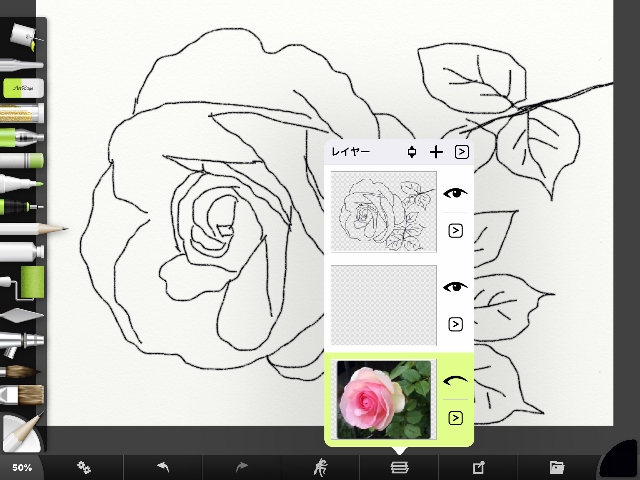Hide the empty middle layer
The image size is (640, 480).
[x=455, y=287]
